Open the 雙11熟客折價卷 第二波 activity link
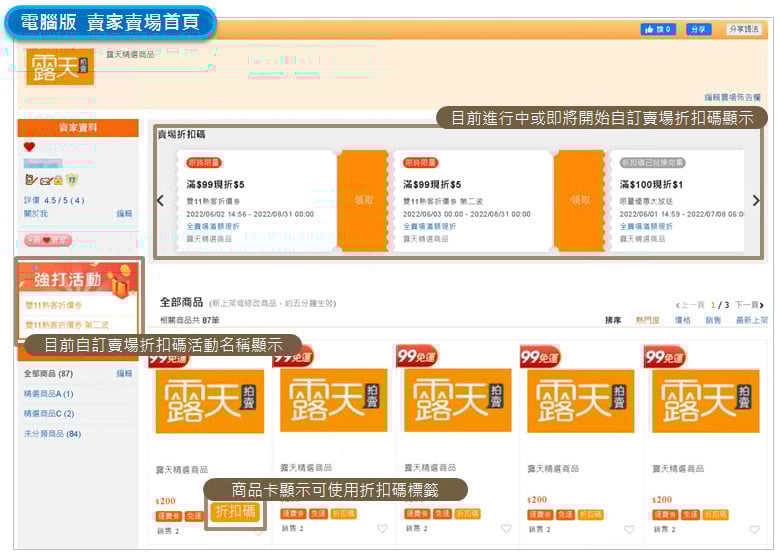This screenshot has width=780, height=555. [68, 324]
